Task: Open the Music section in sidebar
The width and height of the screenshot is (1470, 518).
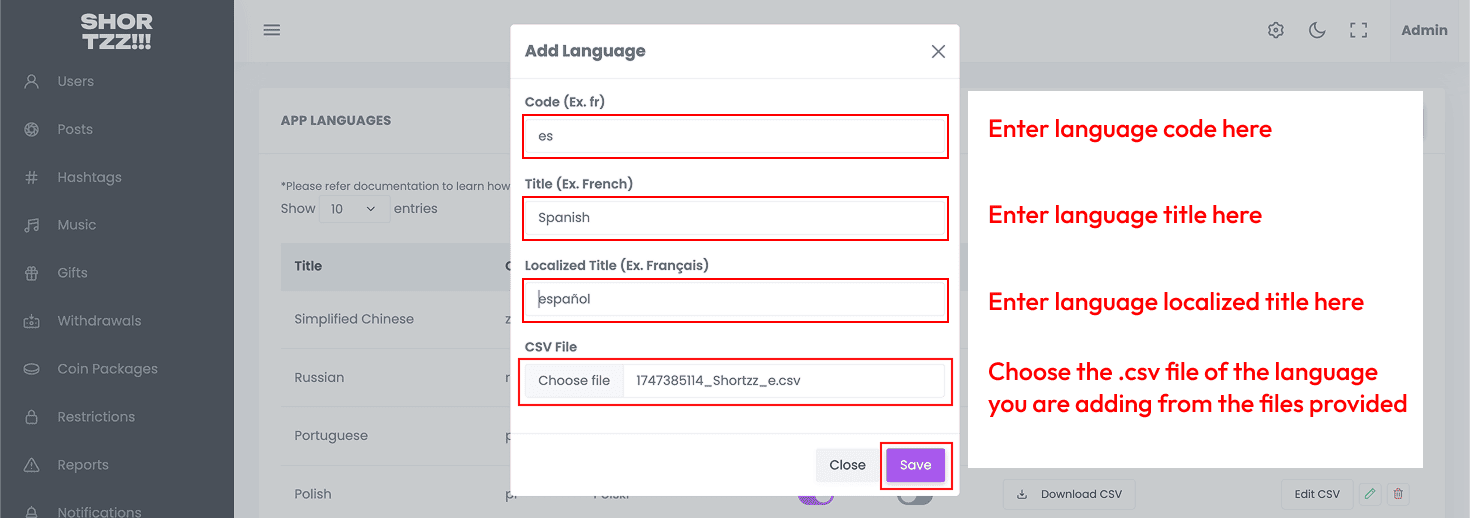Action: click(76, 225)
